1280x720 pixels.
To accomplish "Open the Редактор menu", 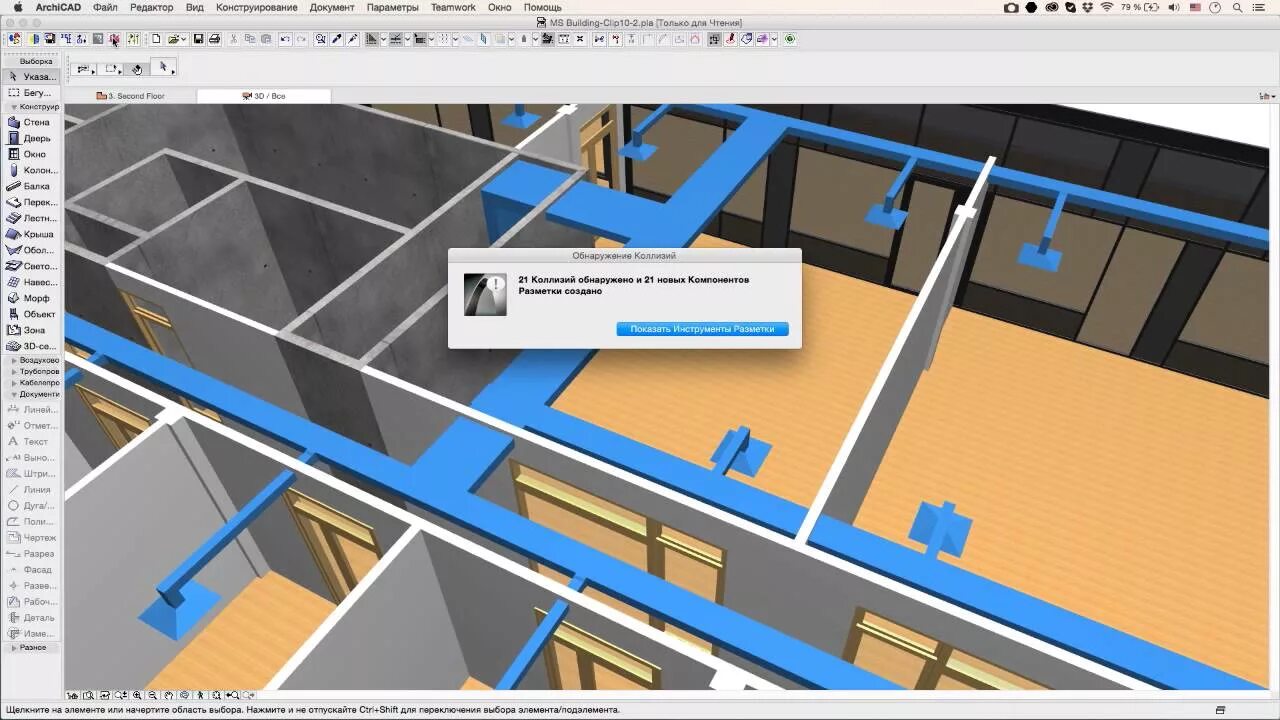I will coord(151,7).
